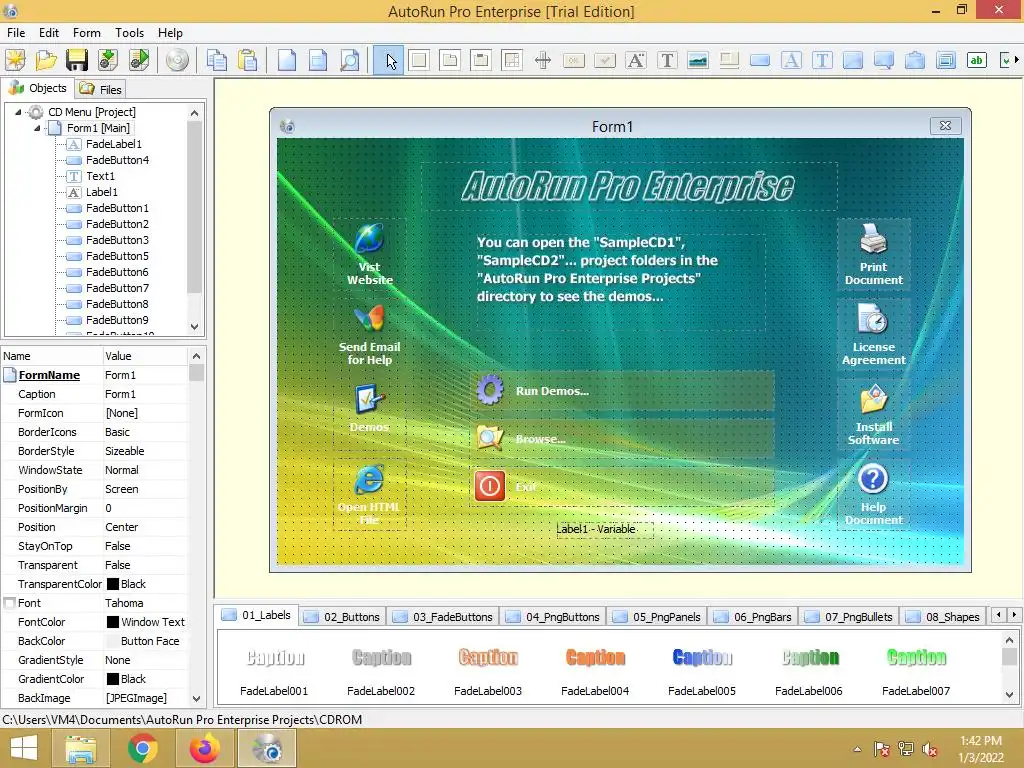
Task: Expand the Font property box in the property list
Action: 9,603
